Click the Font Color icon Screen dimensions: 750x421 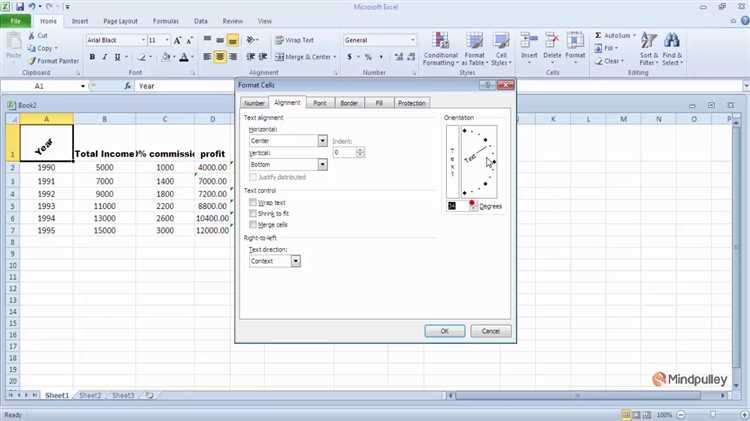coord(184,57)
